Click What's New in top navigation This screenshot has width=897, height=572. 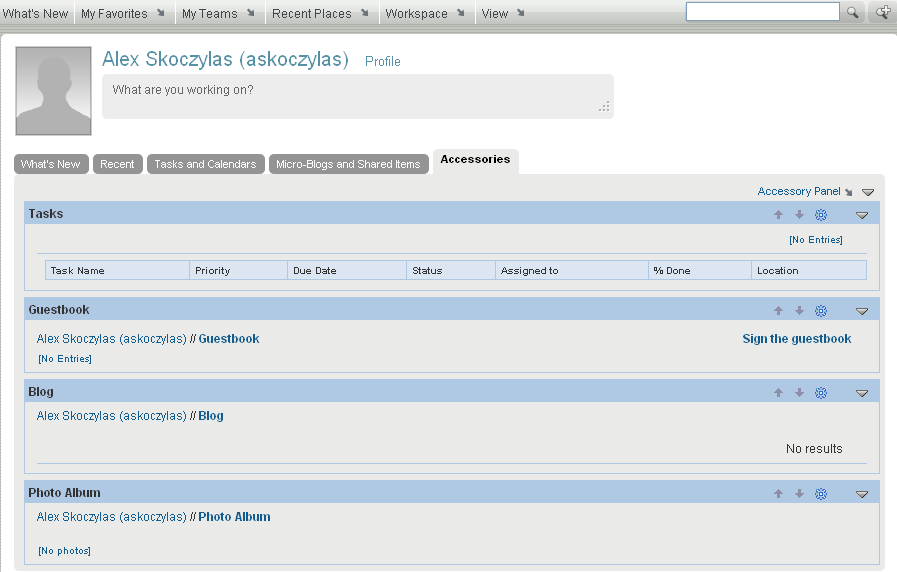(35, 13)
